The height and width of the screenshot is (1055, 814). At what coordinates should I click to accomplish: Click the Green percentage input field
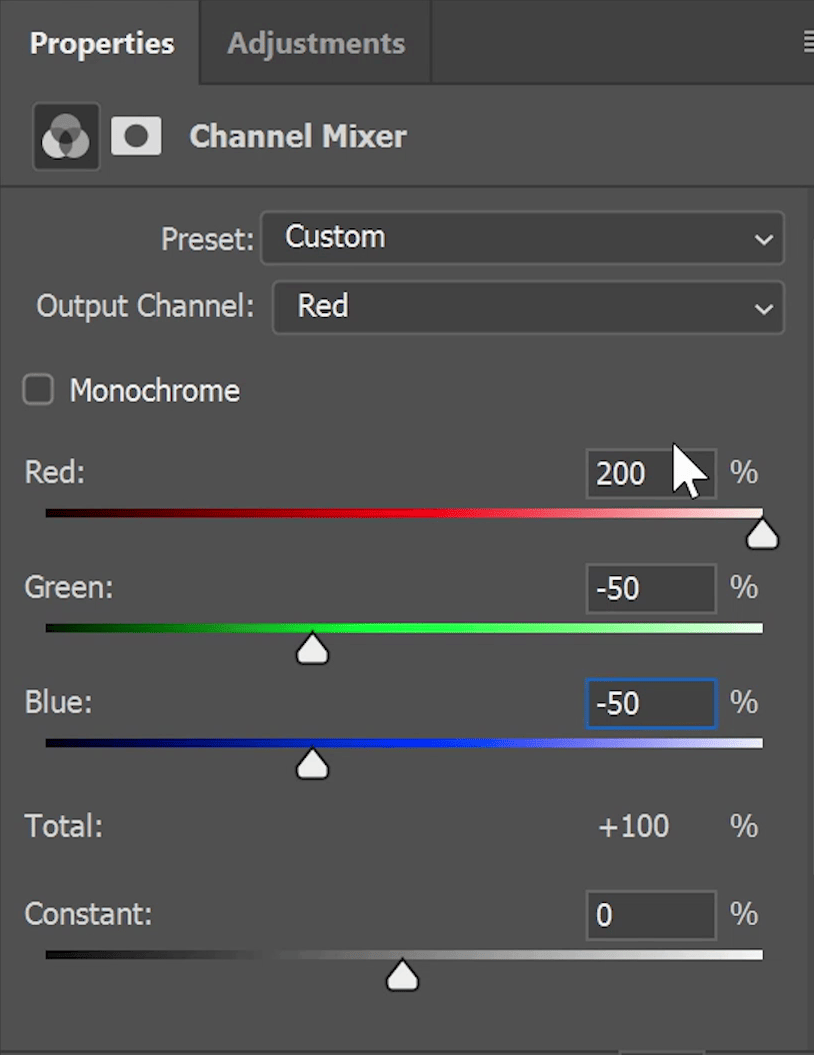[651, 589]
